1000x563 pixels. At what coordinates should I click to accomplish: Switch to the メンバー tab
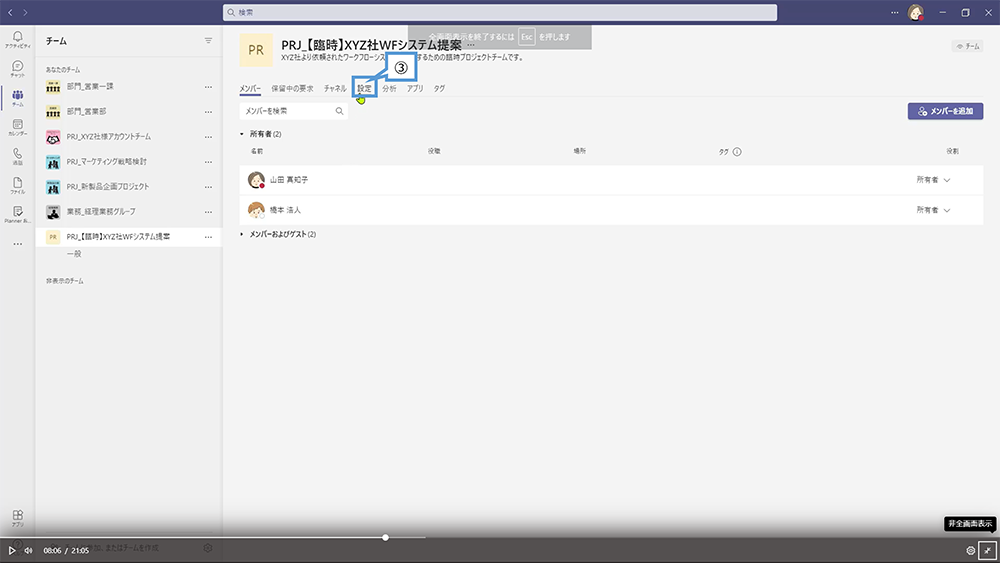pos(250,89)
